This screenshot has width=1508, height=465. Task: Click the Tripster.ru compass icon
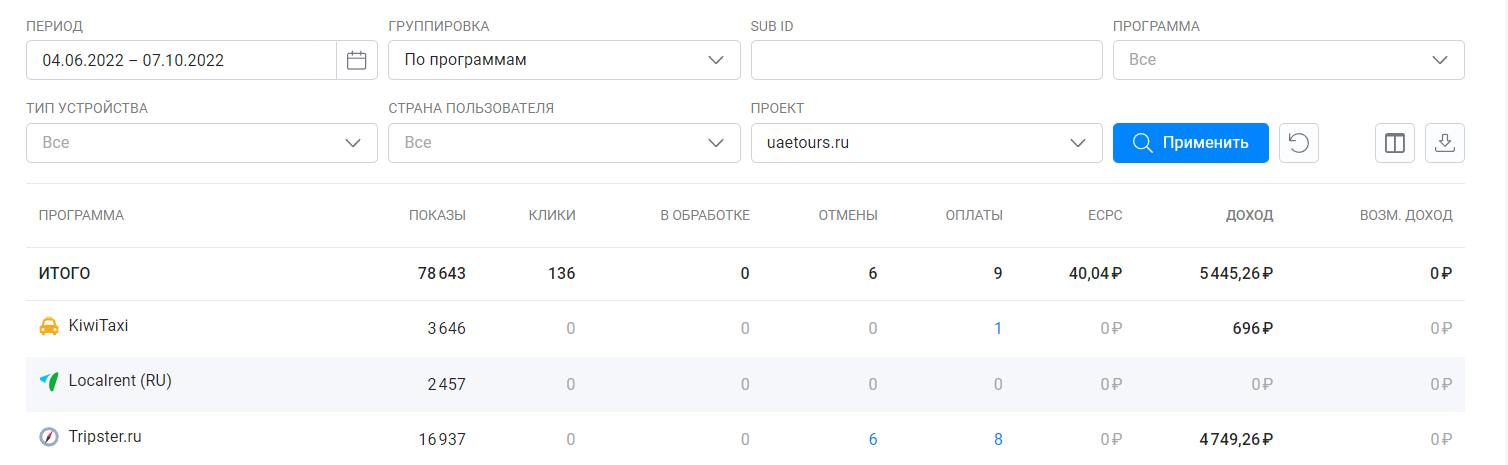coord(48,437)
